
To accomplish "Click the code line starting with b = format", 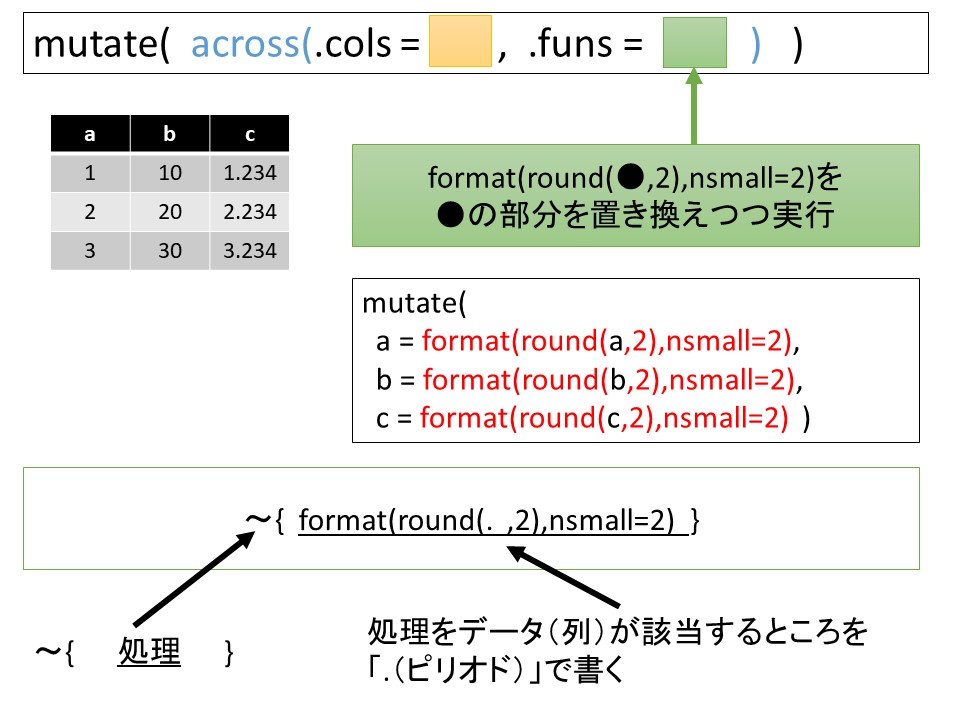I will 590,380.
